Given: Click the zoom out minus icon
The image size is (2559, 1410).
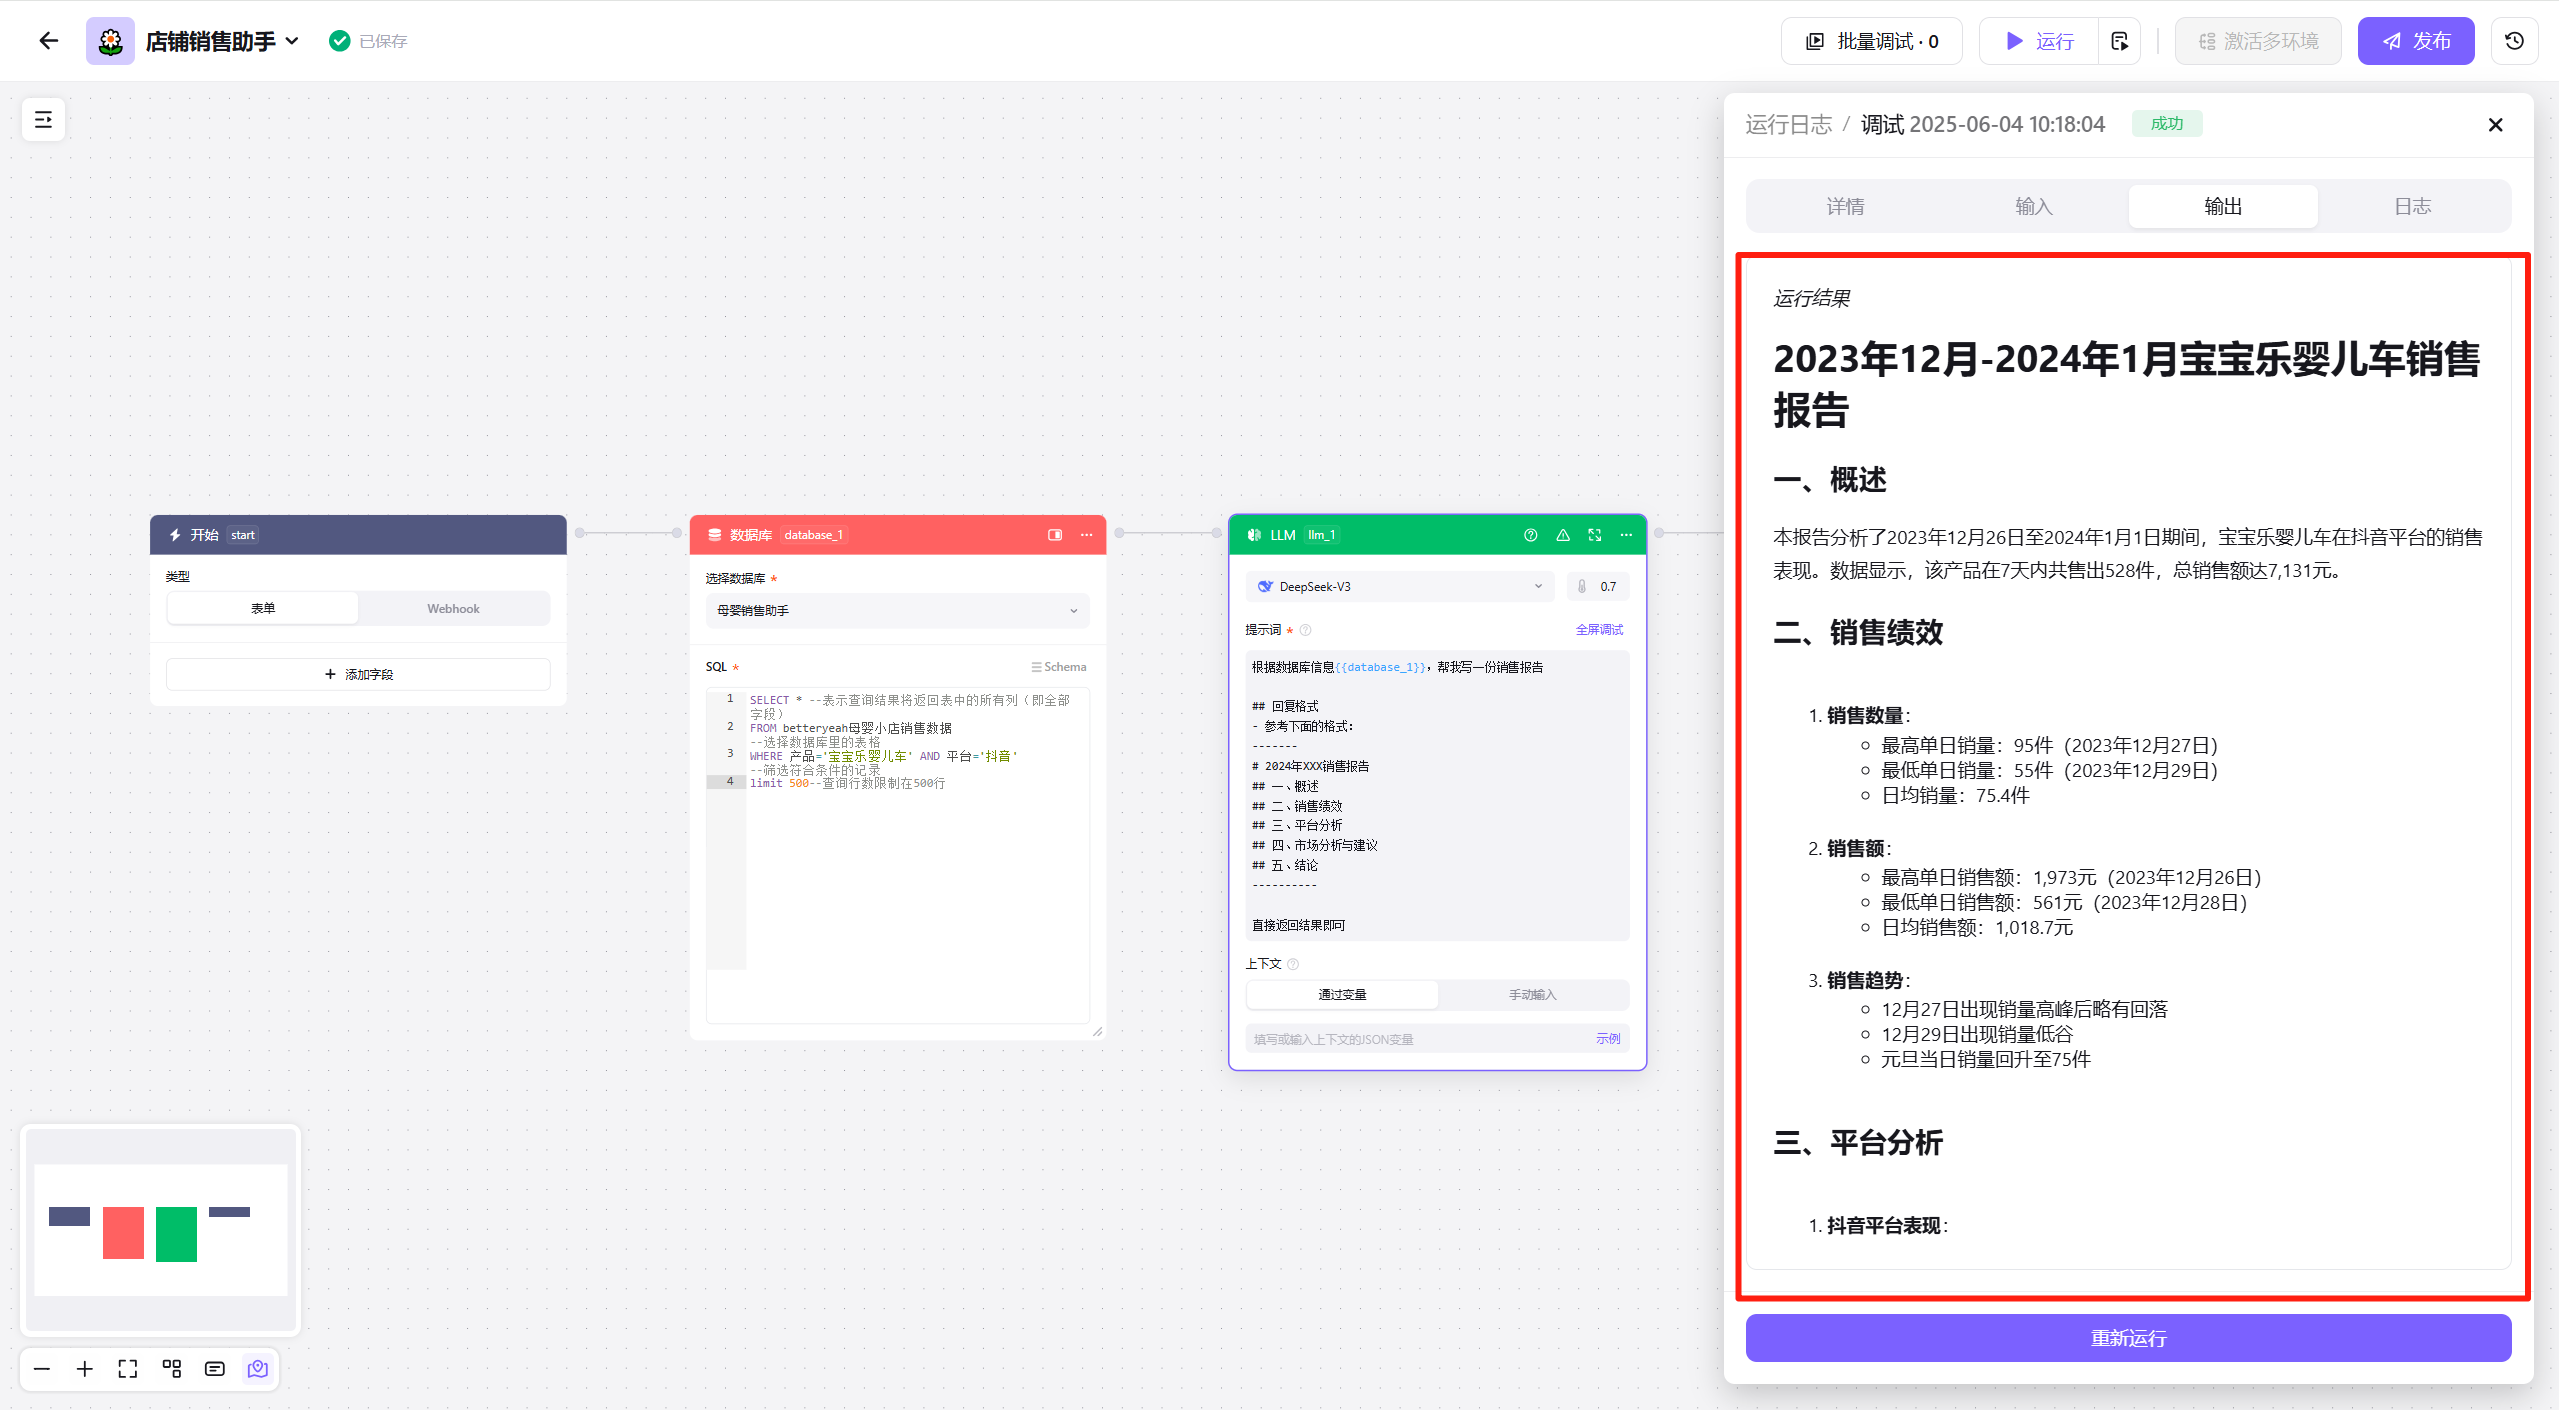Looking at the screenshot, I should click(x=42, y=1369).
